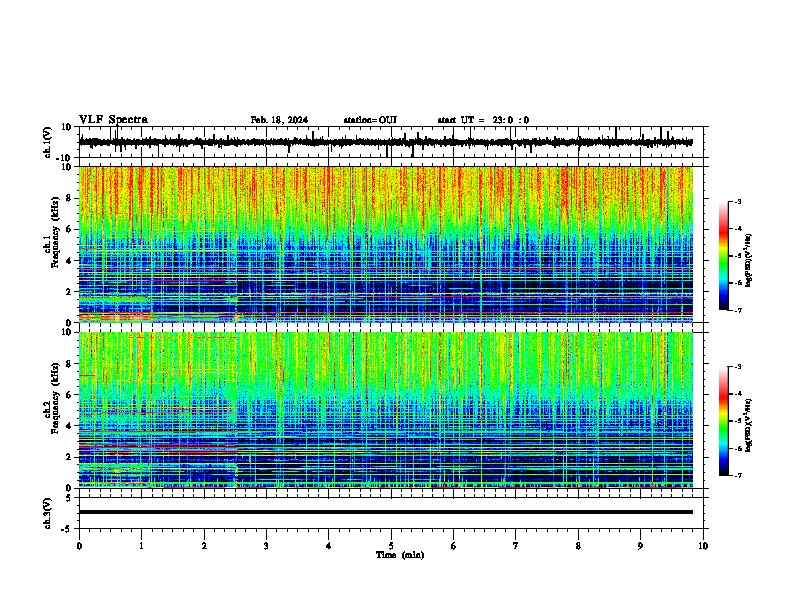Click the "4" tick label on the Time axis

point(328,546)
